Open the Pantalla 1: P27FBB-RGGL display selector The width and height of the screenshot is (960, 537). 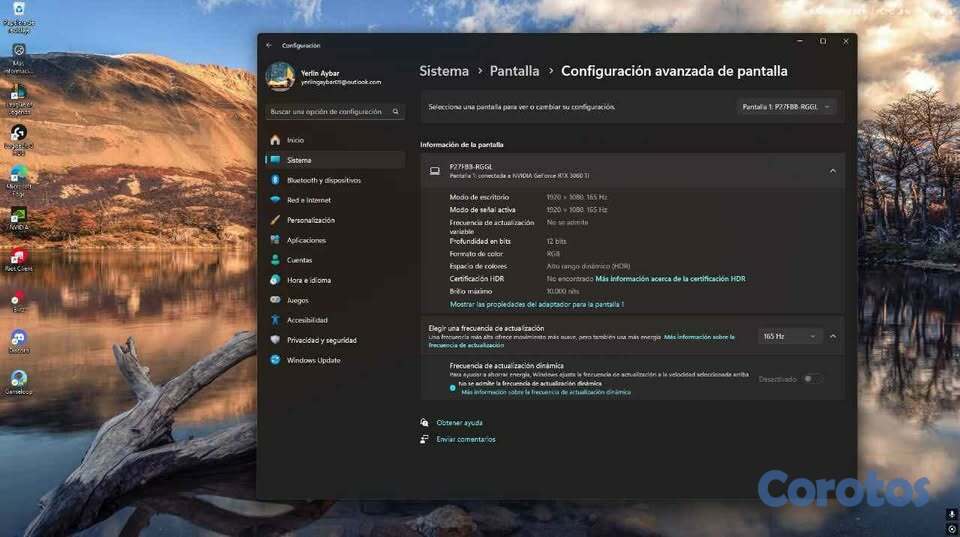coord(786,106)
